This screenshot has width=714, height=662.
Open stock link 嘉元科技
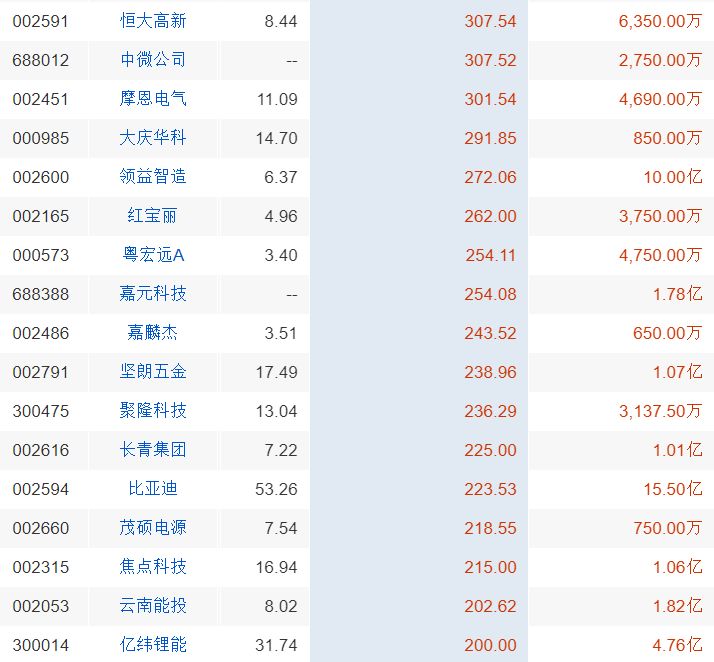coord(153,294)
